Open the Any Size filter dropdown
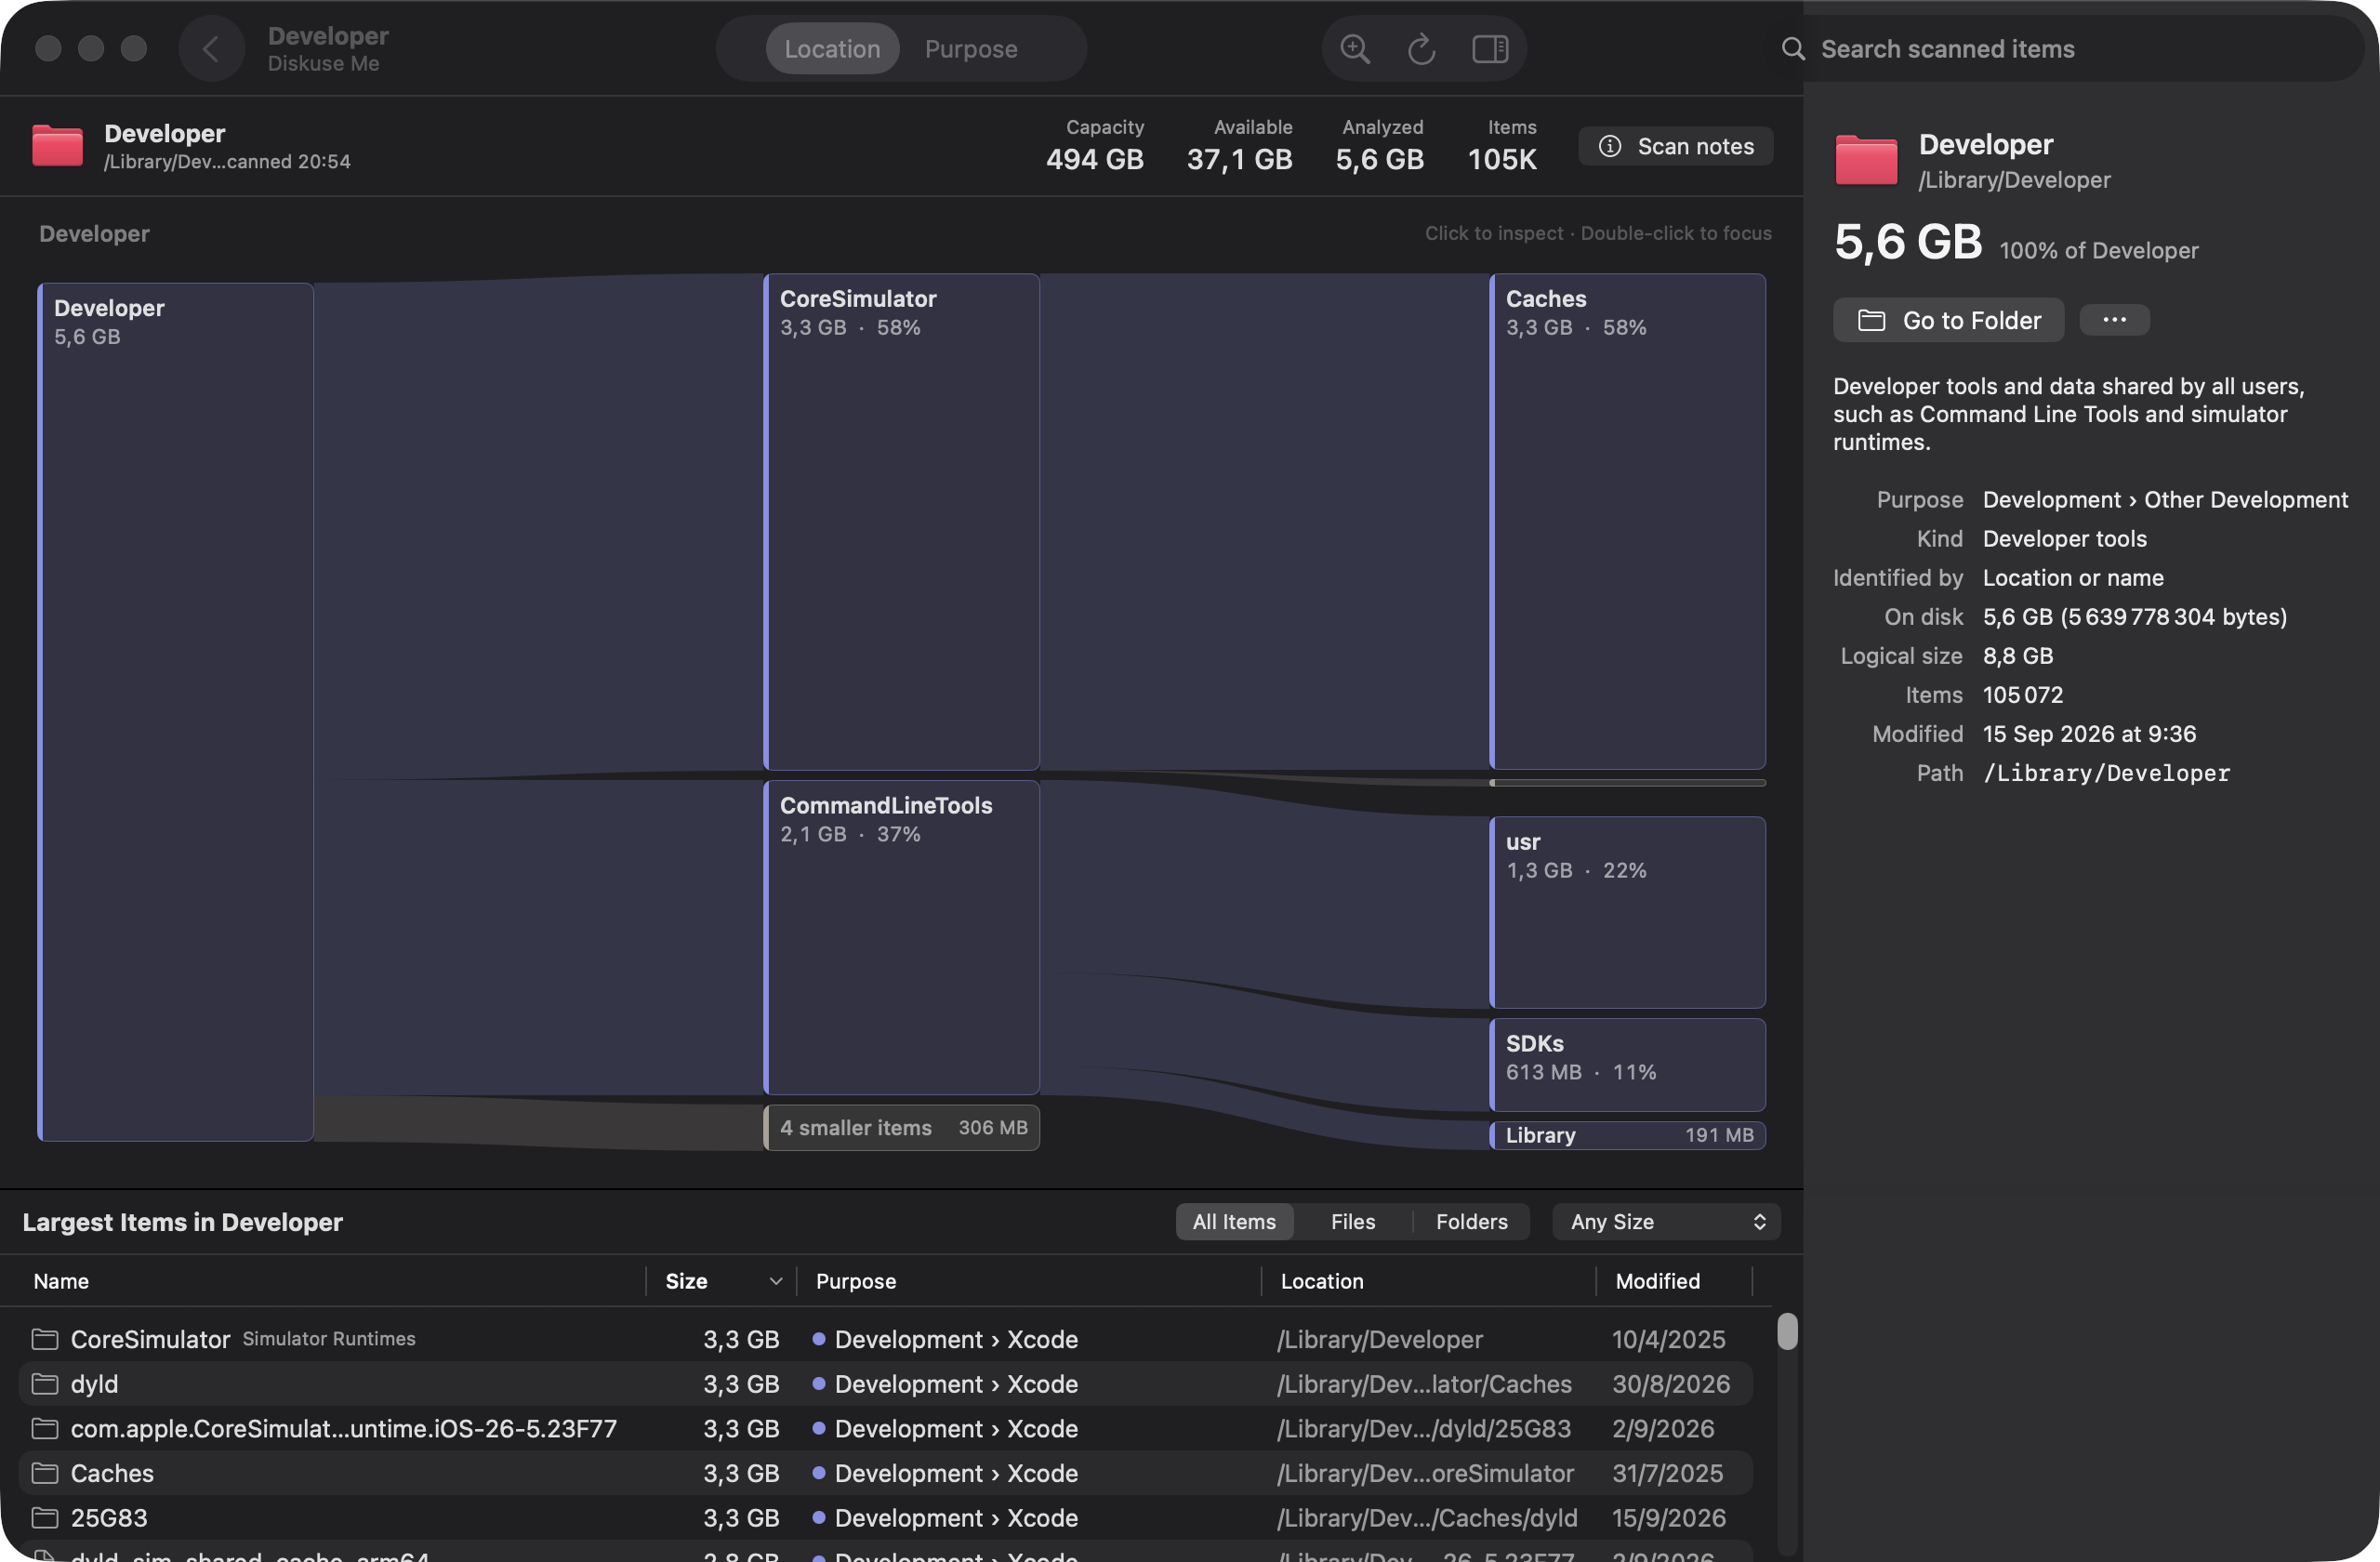This screenshot has width=2380, height=1562. (x=1667, y=1221)
